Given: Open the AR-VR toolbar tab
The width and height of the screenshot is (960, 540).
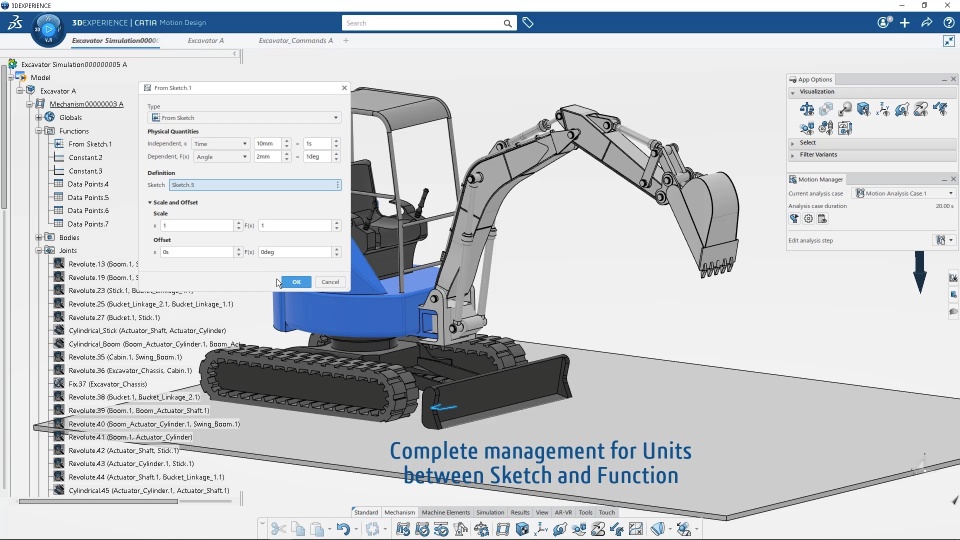Looking at the screenshot, I should tap(563, 512).
